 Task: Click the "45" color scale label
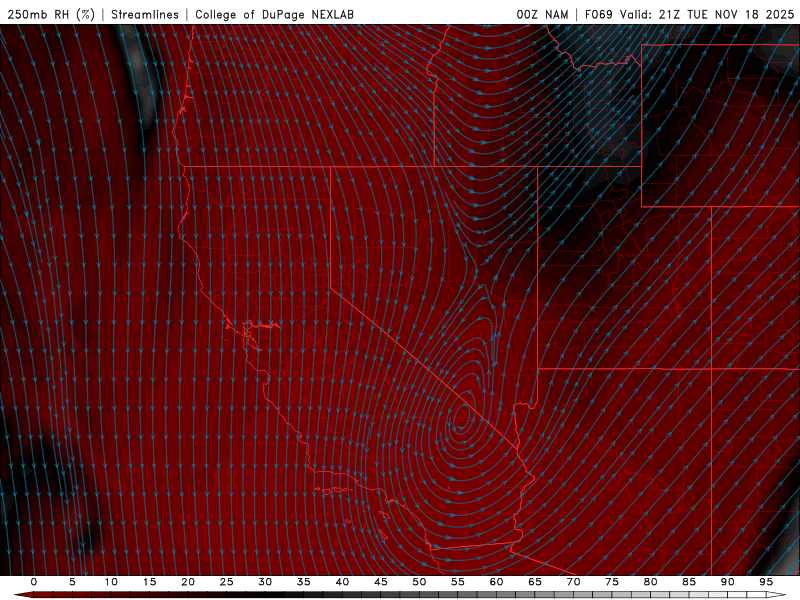(381, 582)
